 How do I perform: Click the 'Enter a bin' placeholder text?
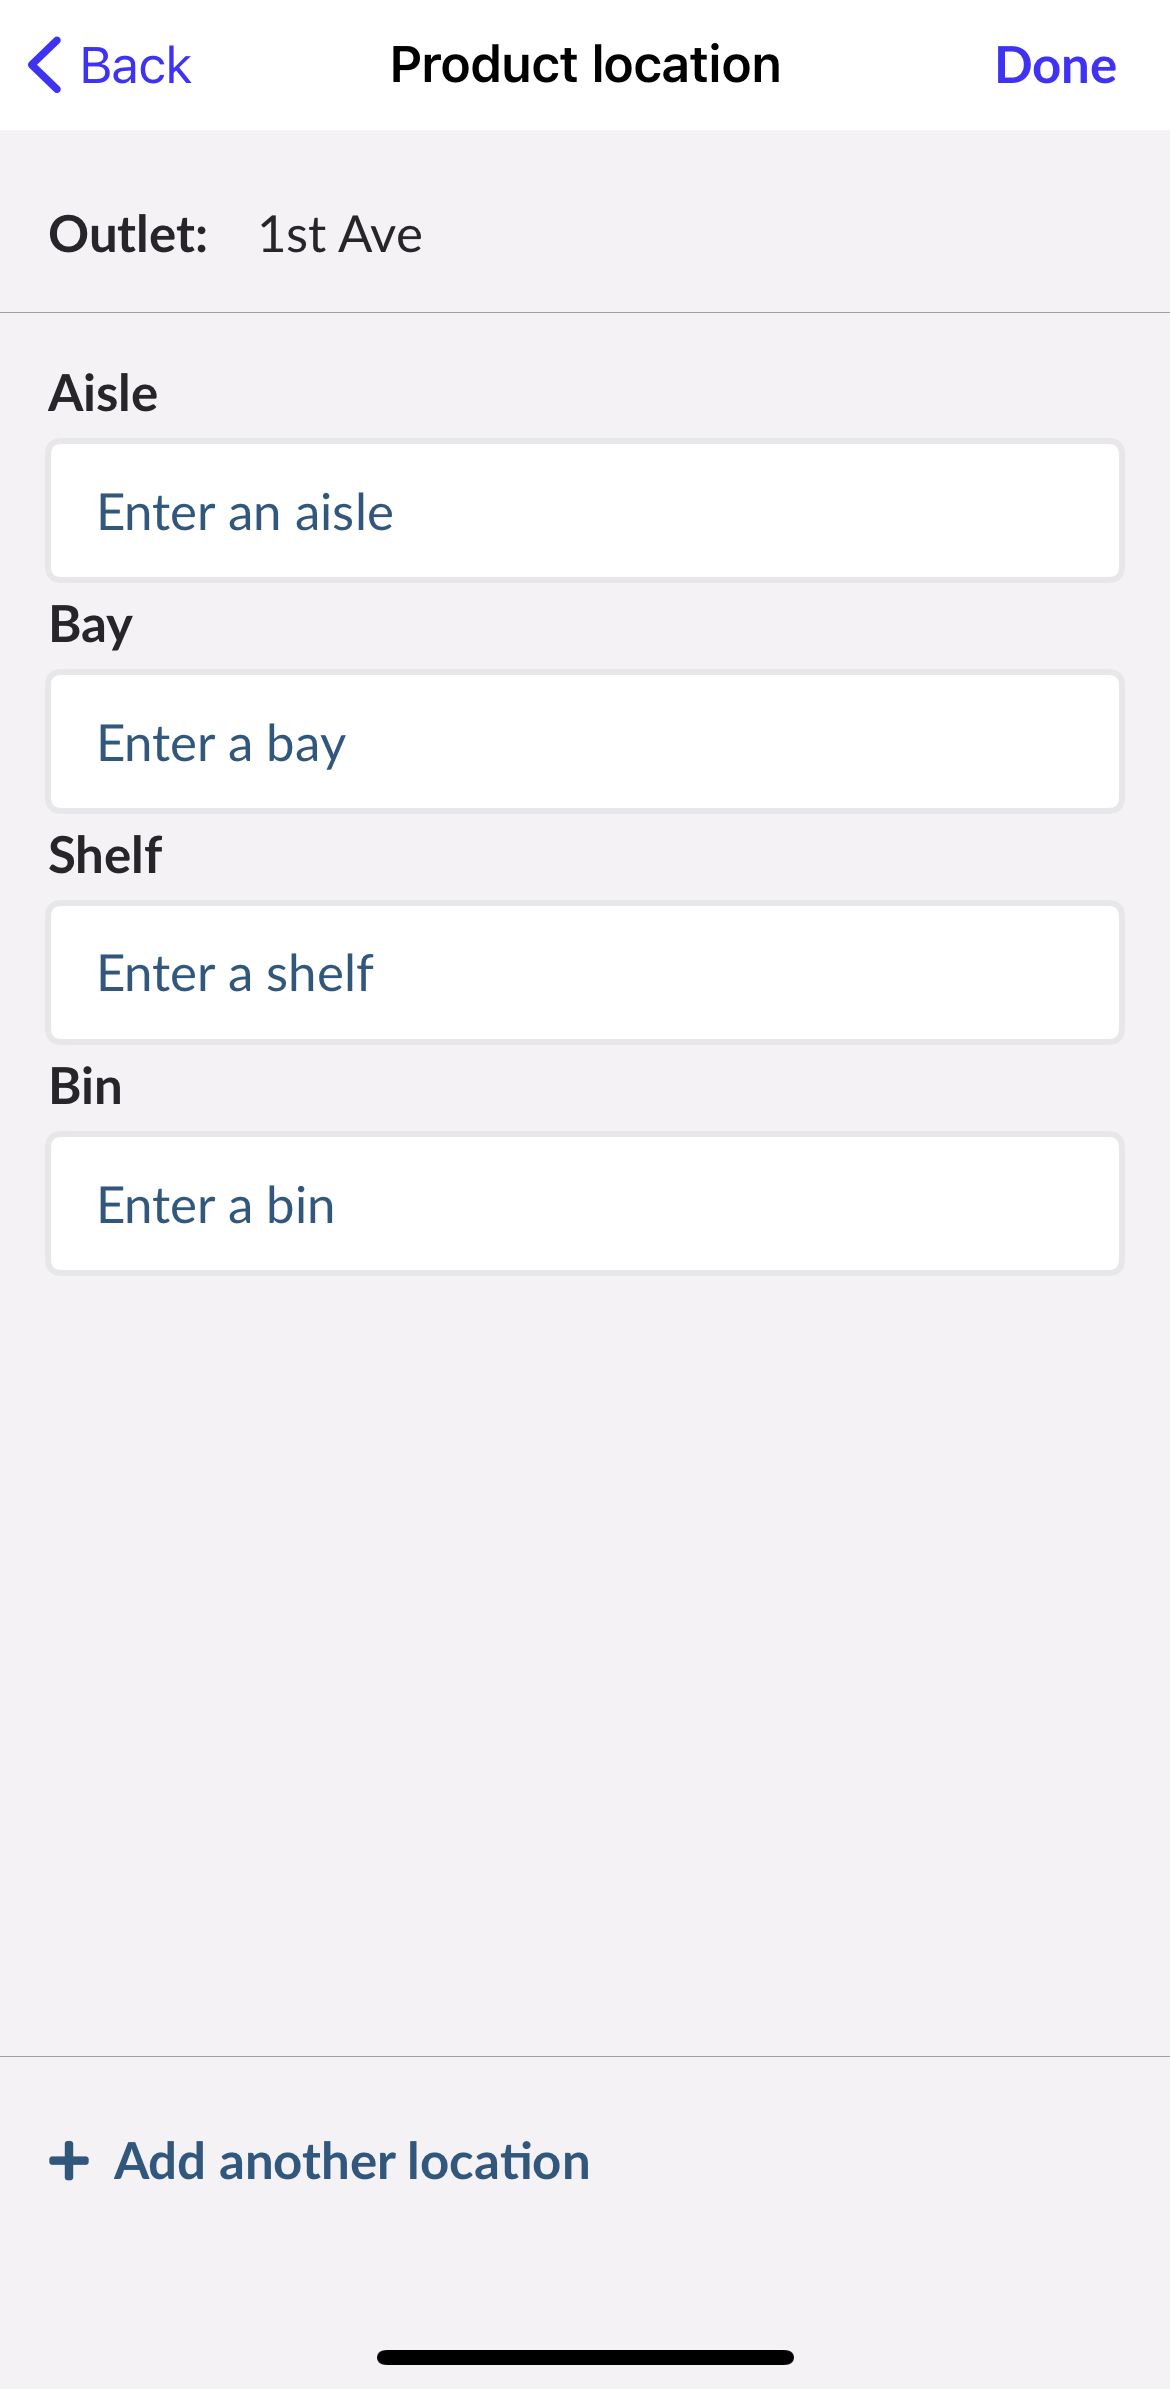click(216, 1205)
